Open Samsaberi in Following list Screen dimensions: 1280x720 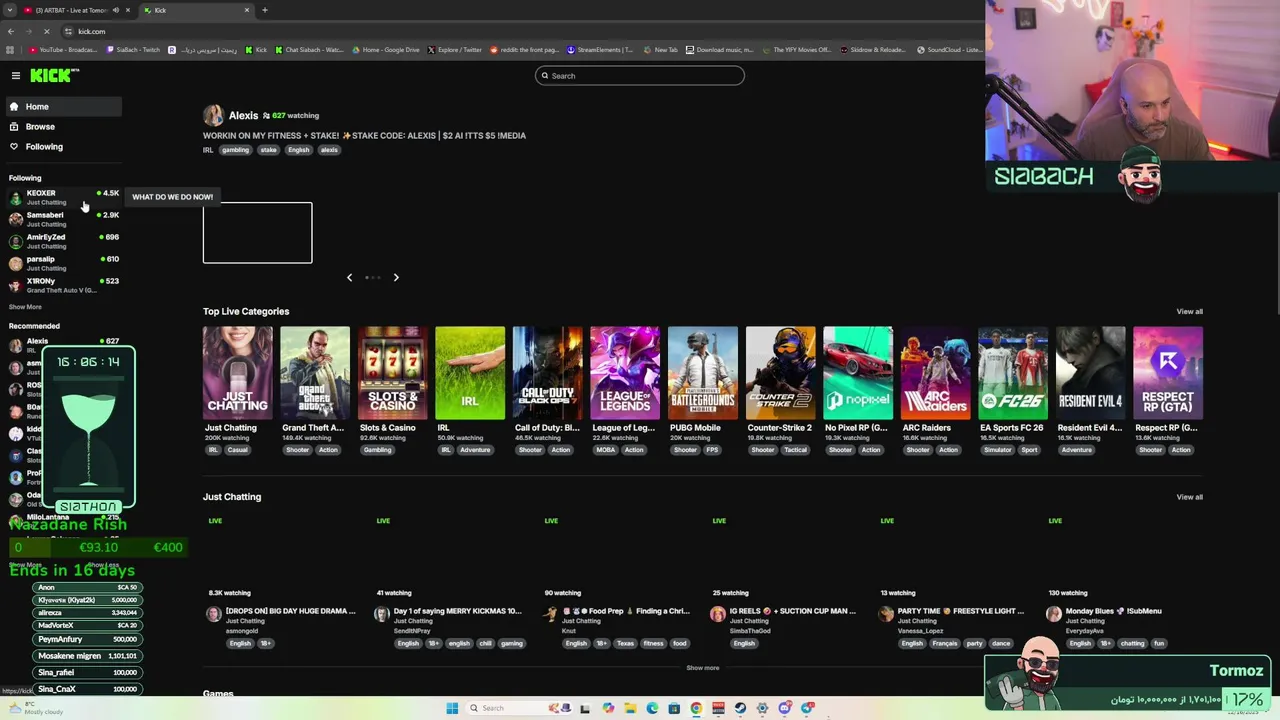pos(64,219)
